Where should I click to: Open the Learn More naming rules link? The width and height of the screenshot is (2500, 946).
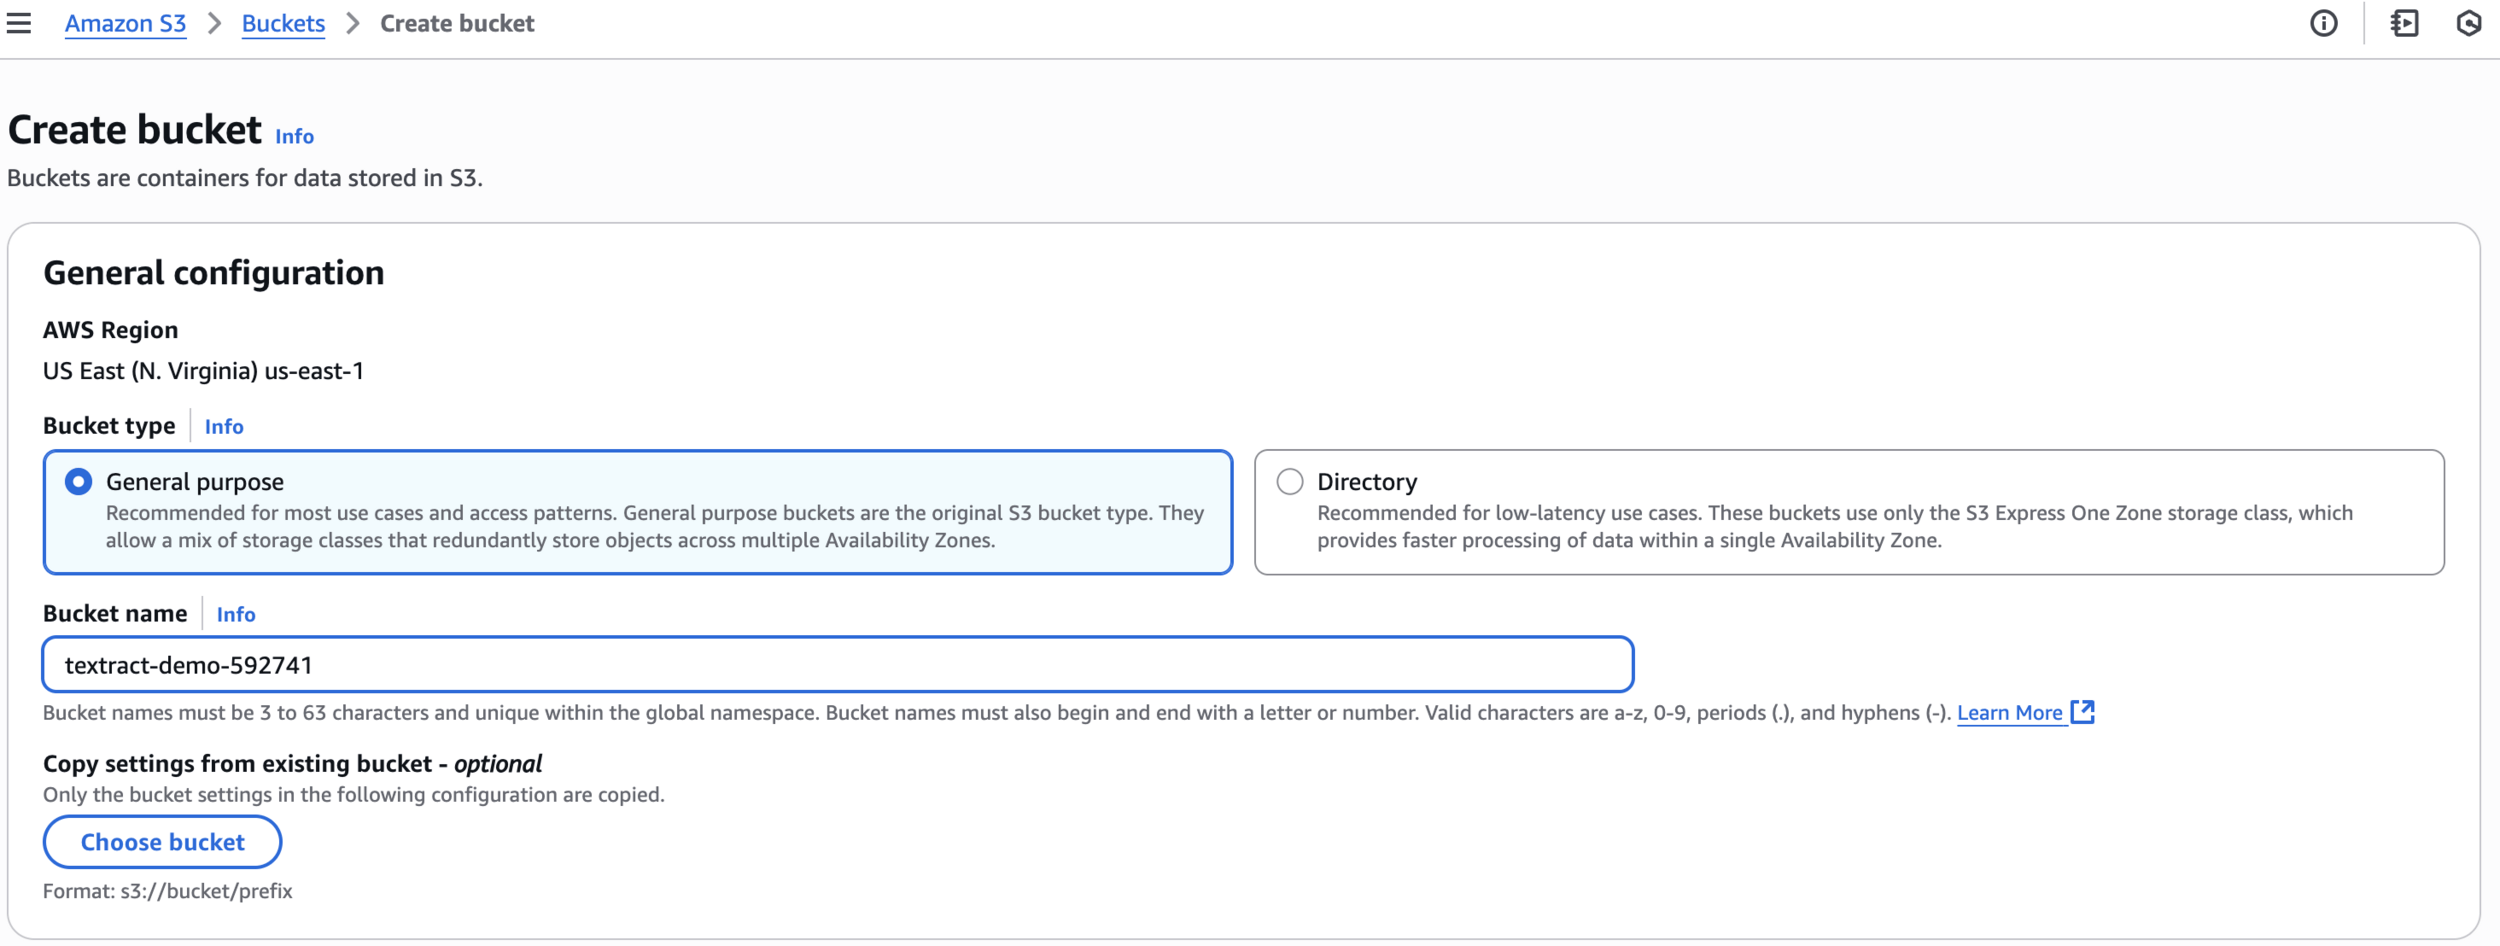pyautogui.click(x=2009, y=713)
